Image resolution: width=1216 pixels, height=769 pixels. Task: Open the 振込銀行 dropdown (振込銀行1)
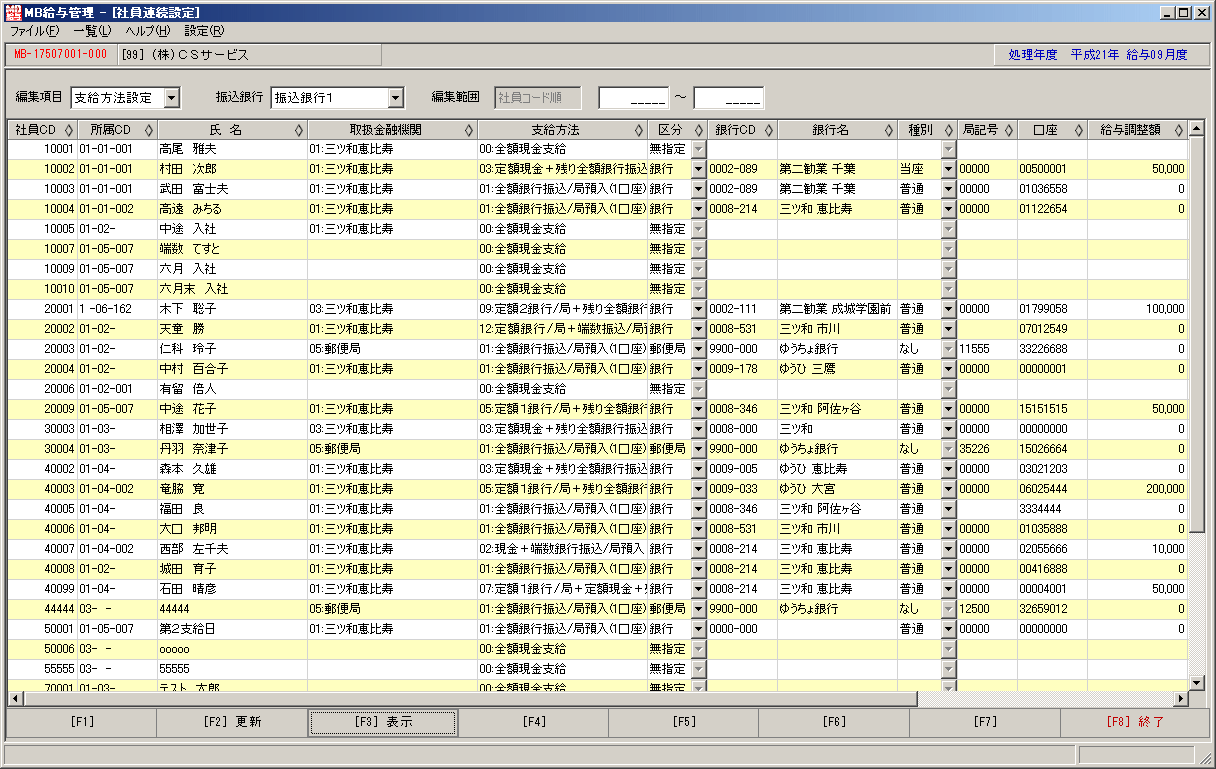395,97
